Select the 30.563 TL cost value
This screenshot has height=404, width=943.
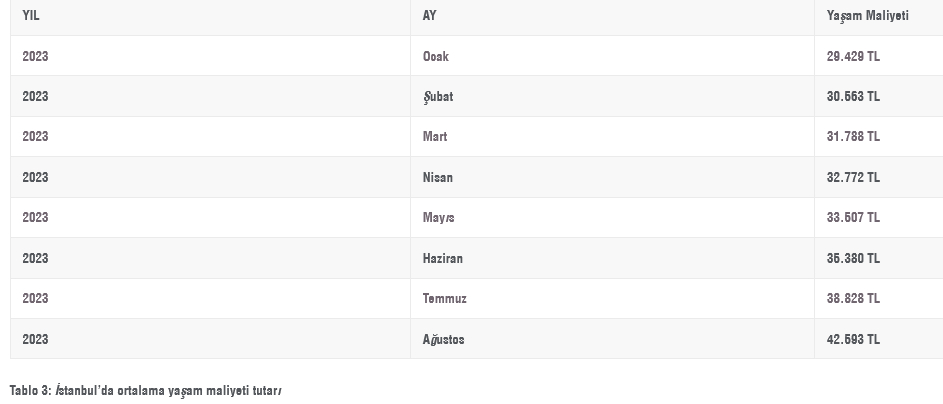pyautogui.click(x=853, y=97)
